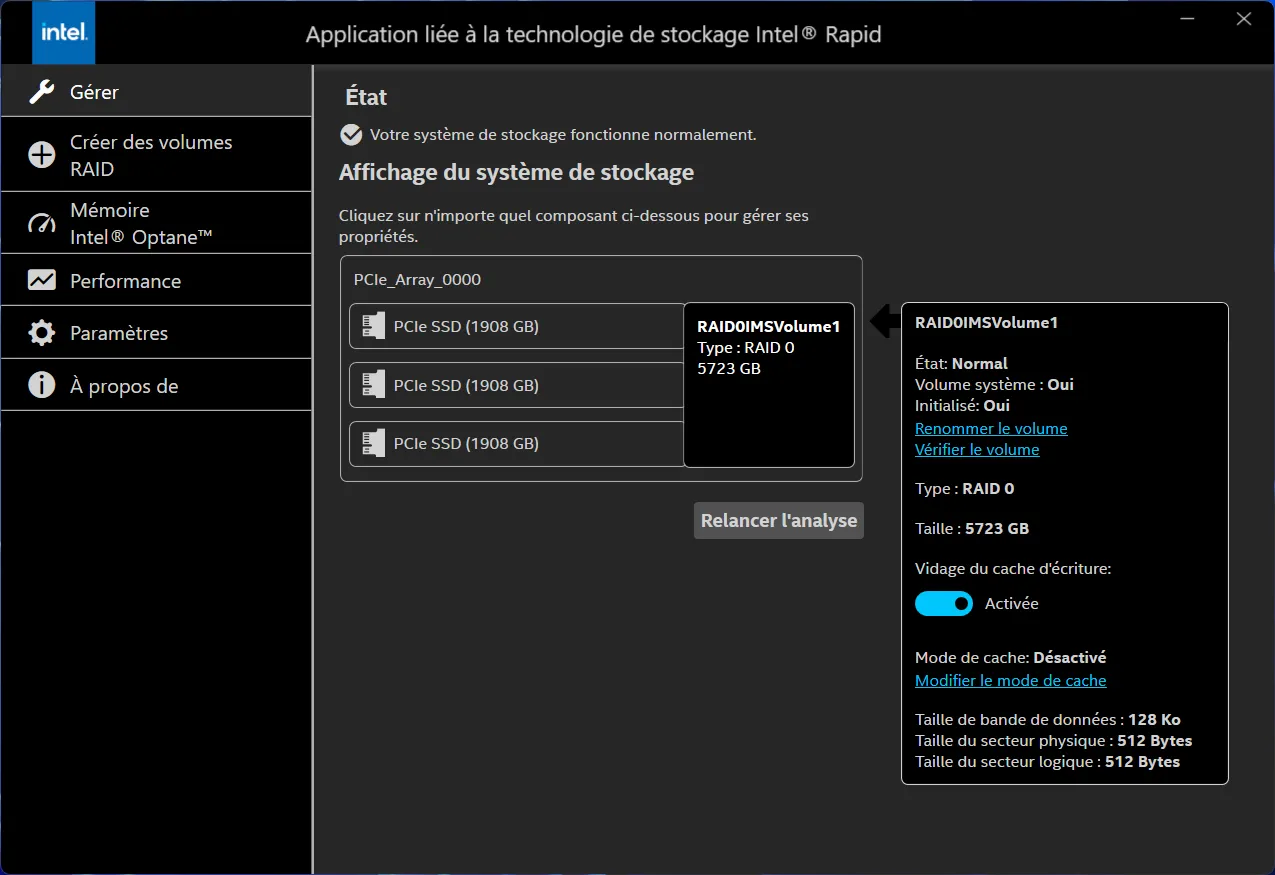
Task: Click the black arrow pointing to the volume
Action: pyautogui.click(x=885, y=322)
